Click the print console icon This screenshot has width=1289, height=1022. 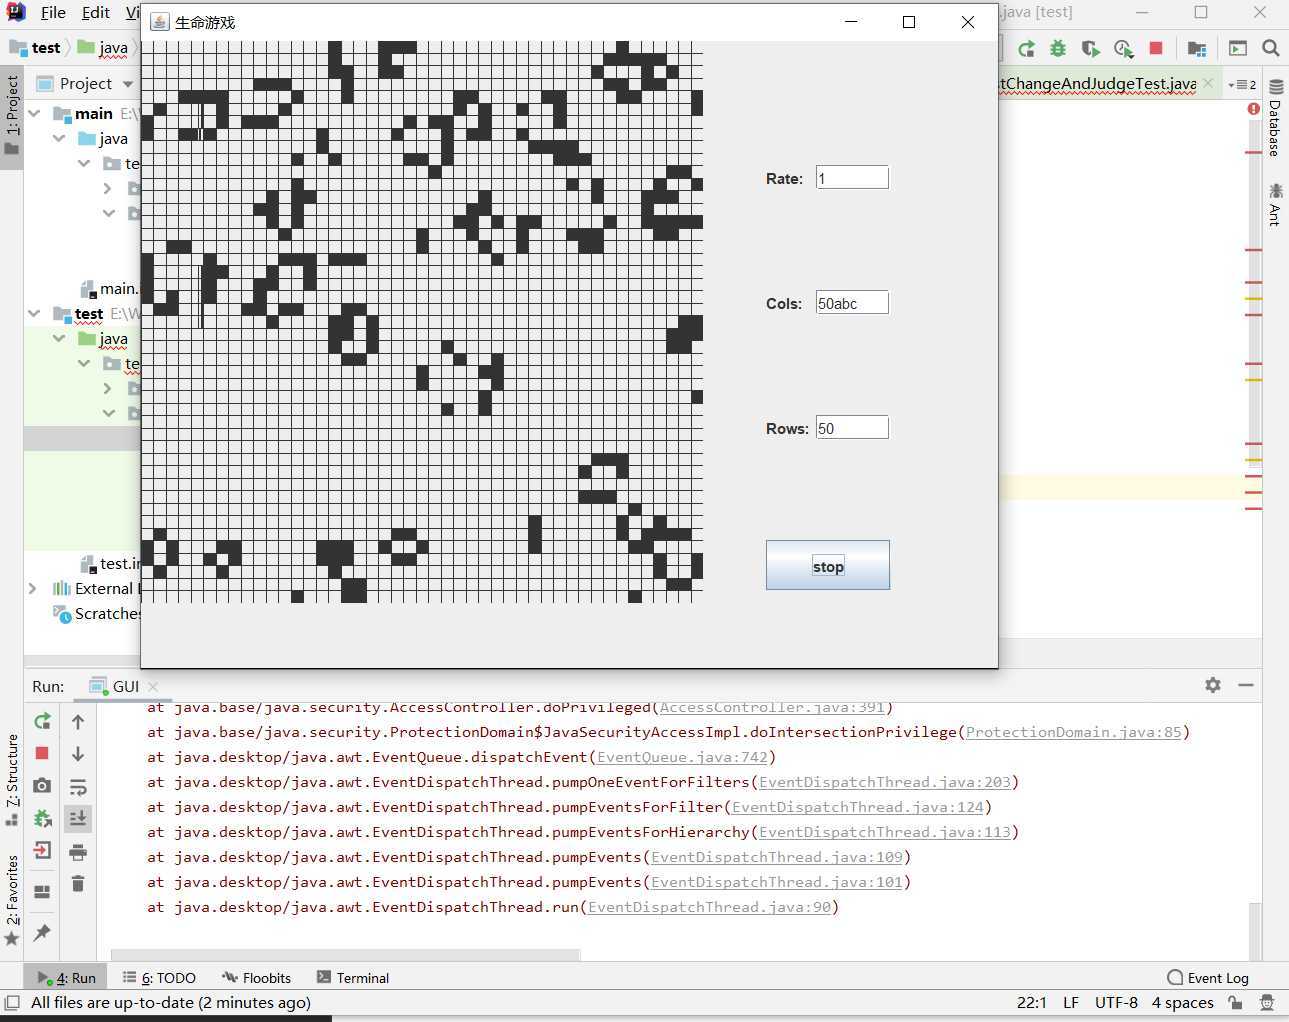78,852
